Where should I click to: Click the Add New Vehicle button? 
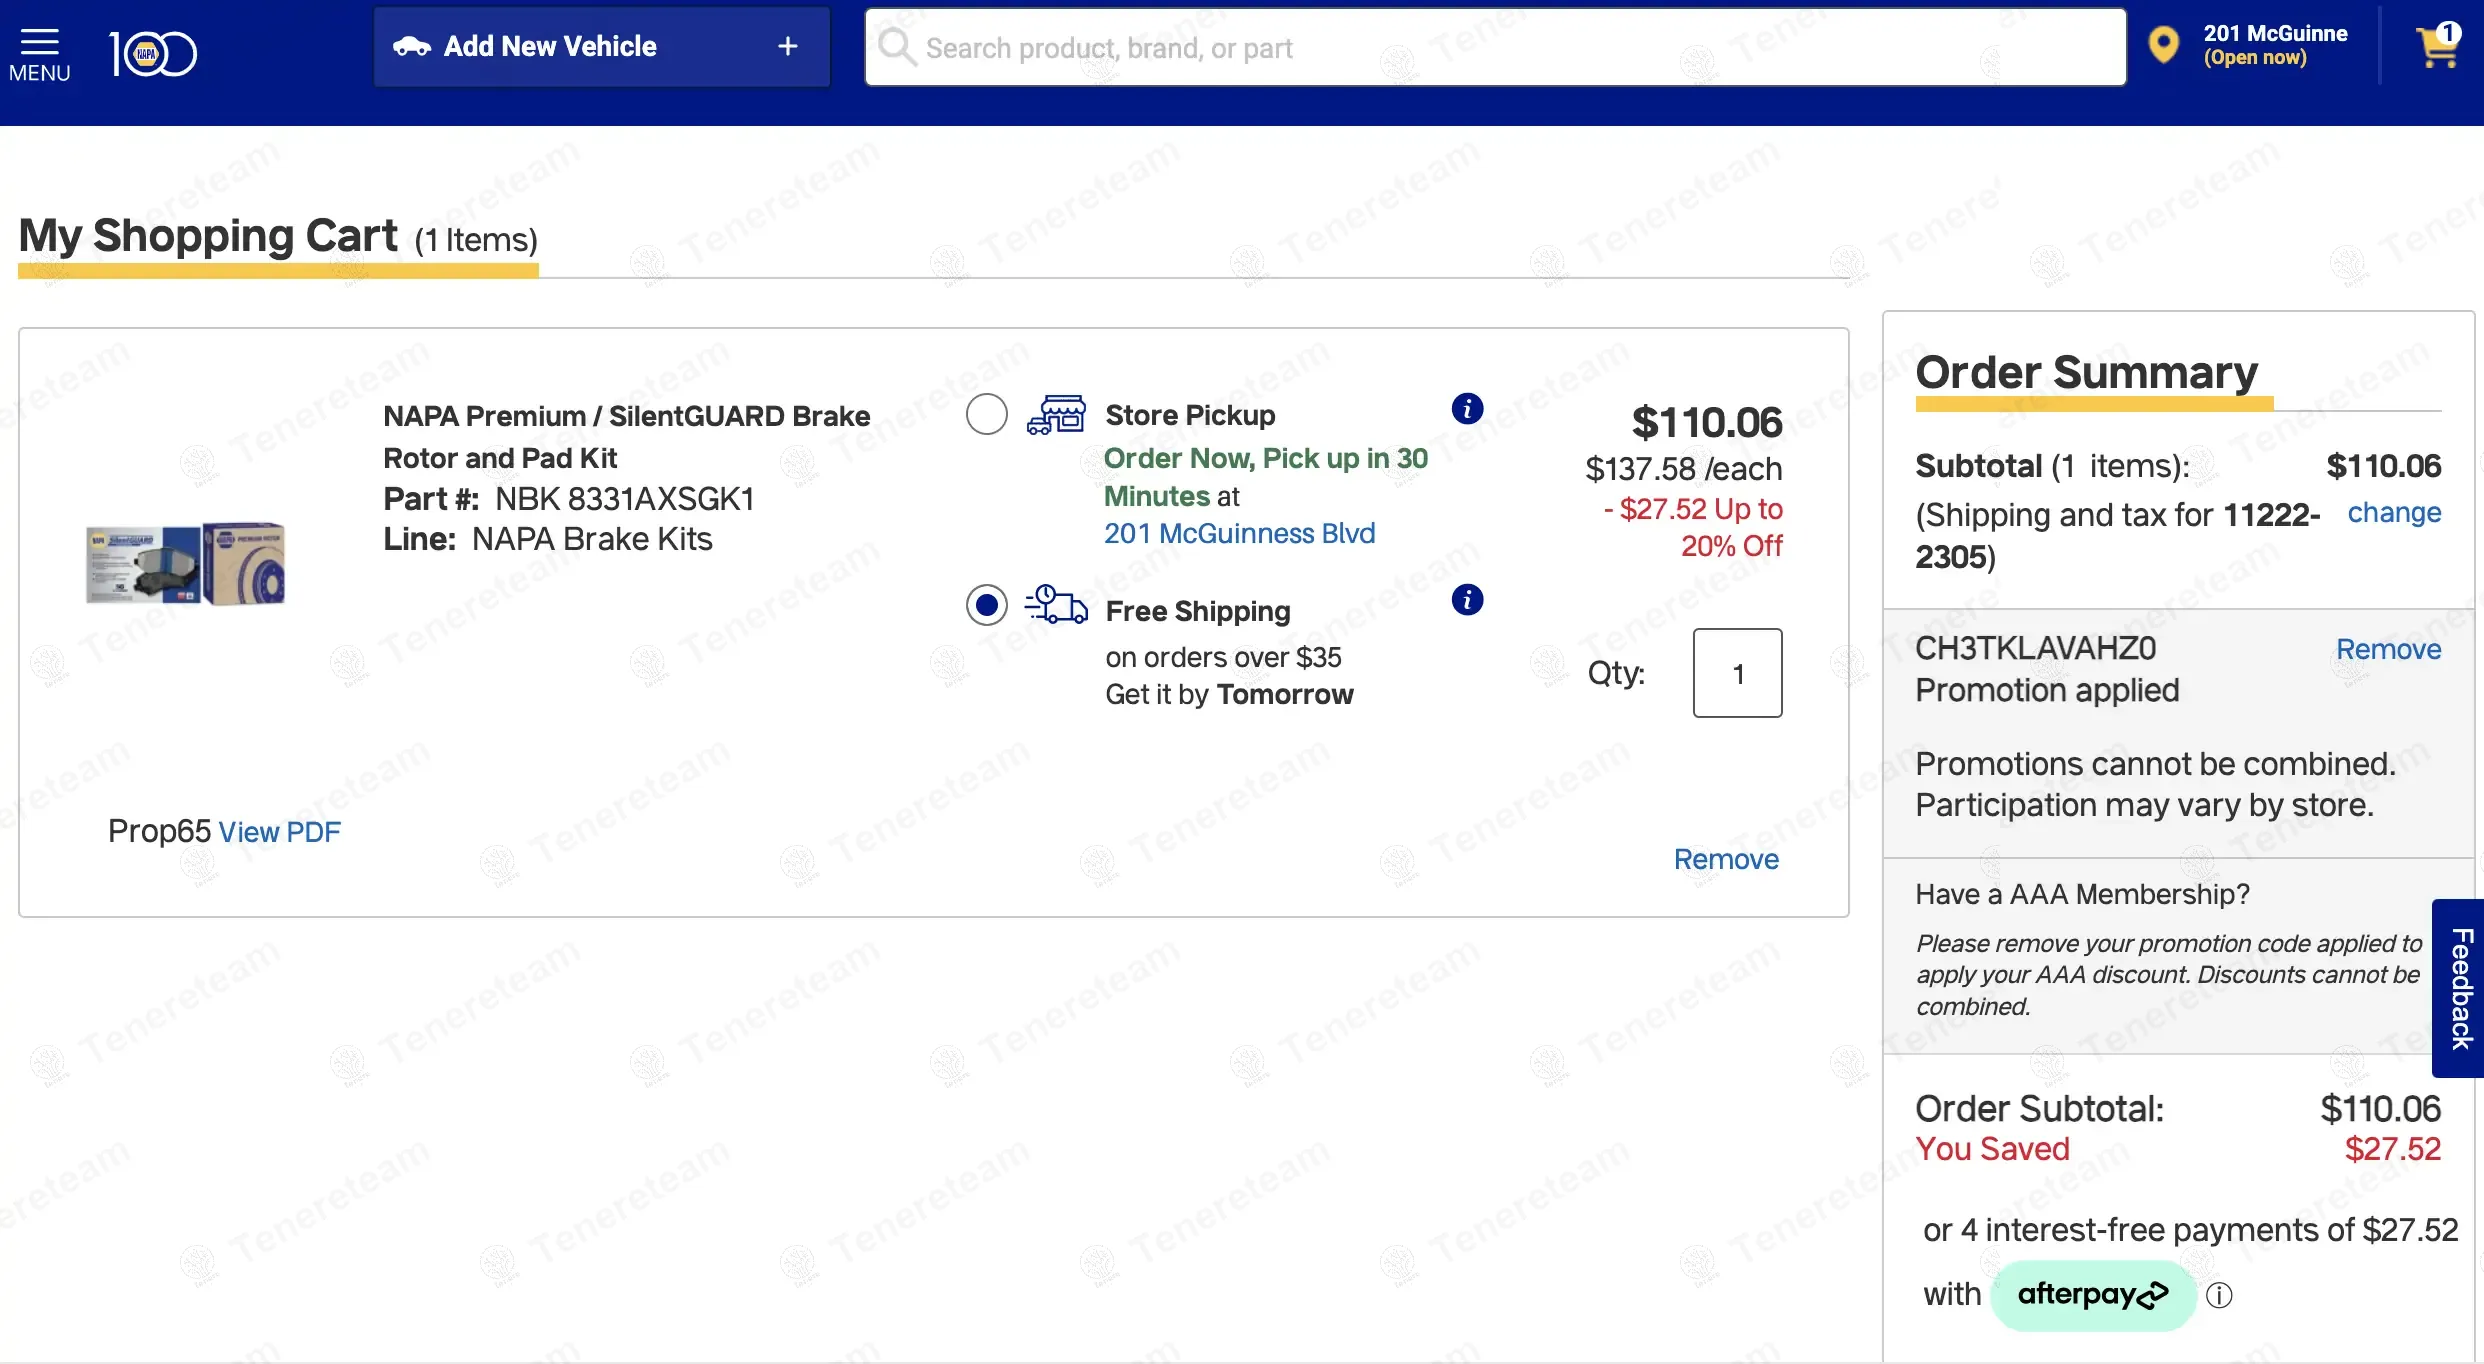click(x=602, y=47)
